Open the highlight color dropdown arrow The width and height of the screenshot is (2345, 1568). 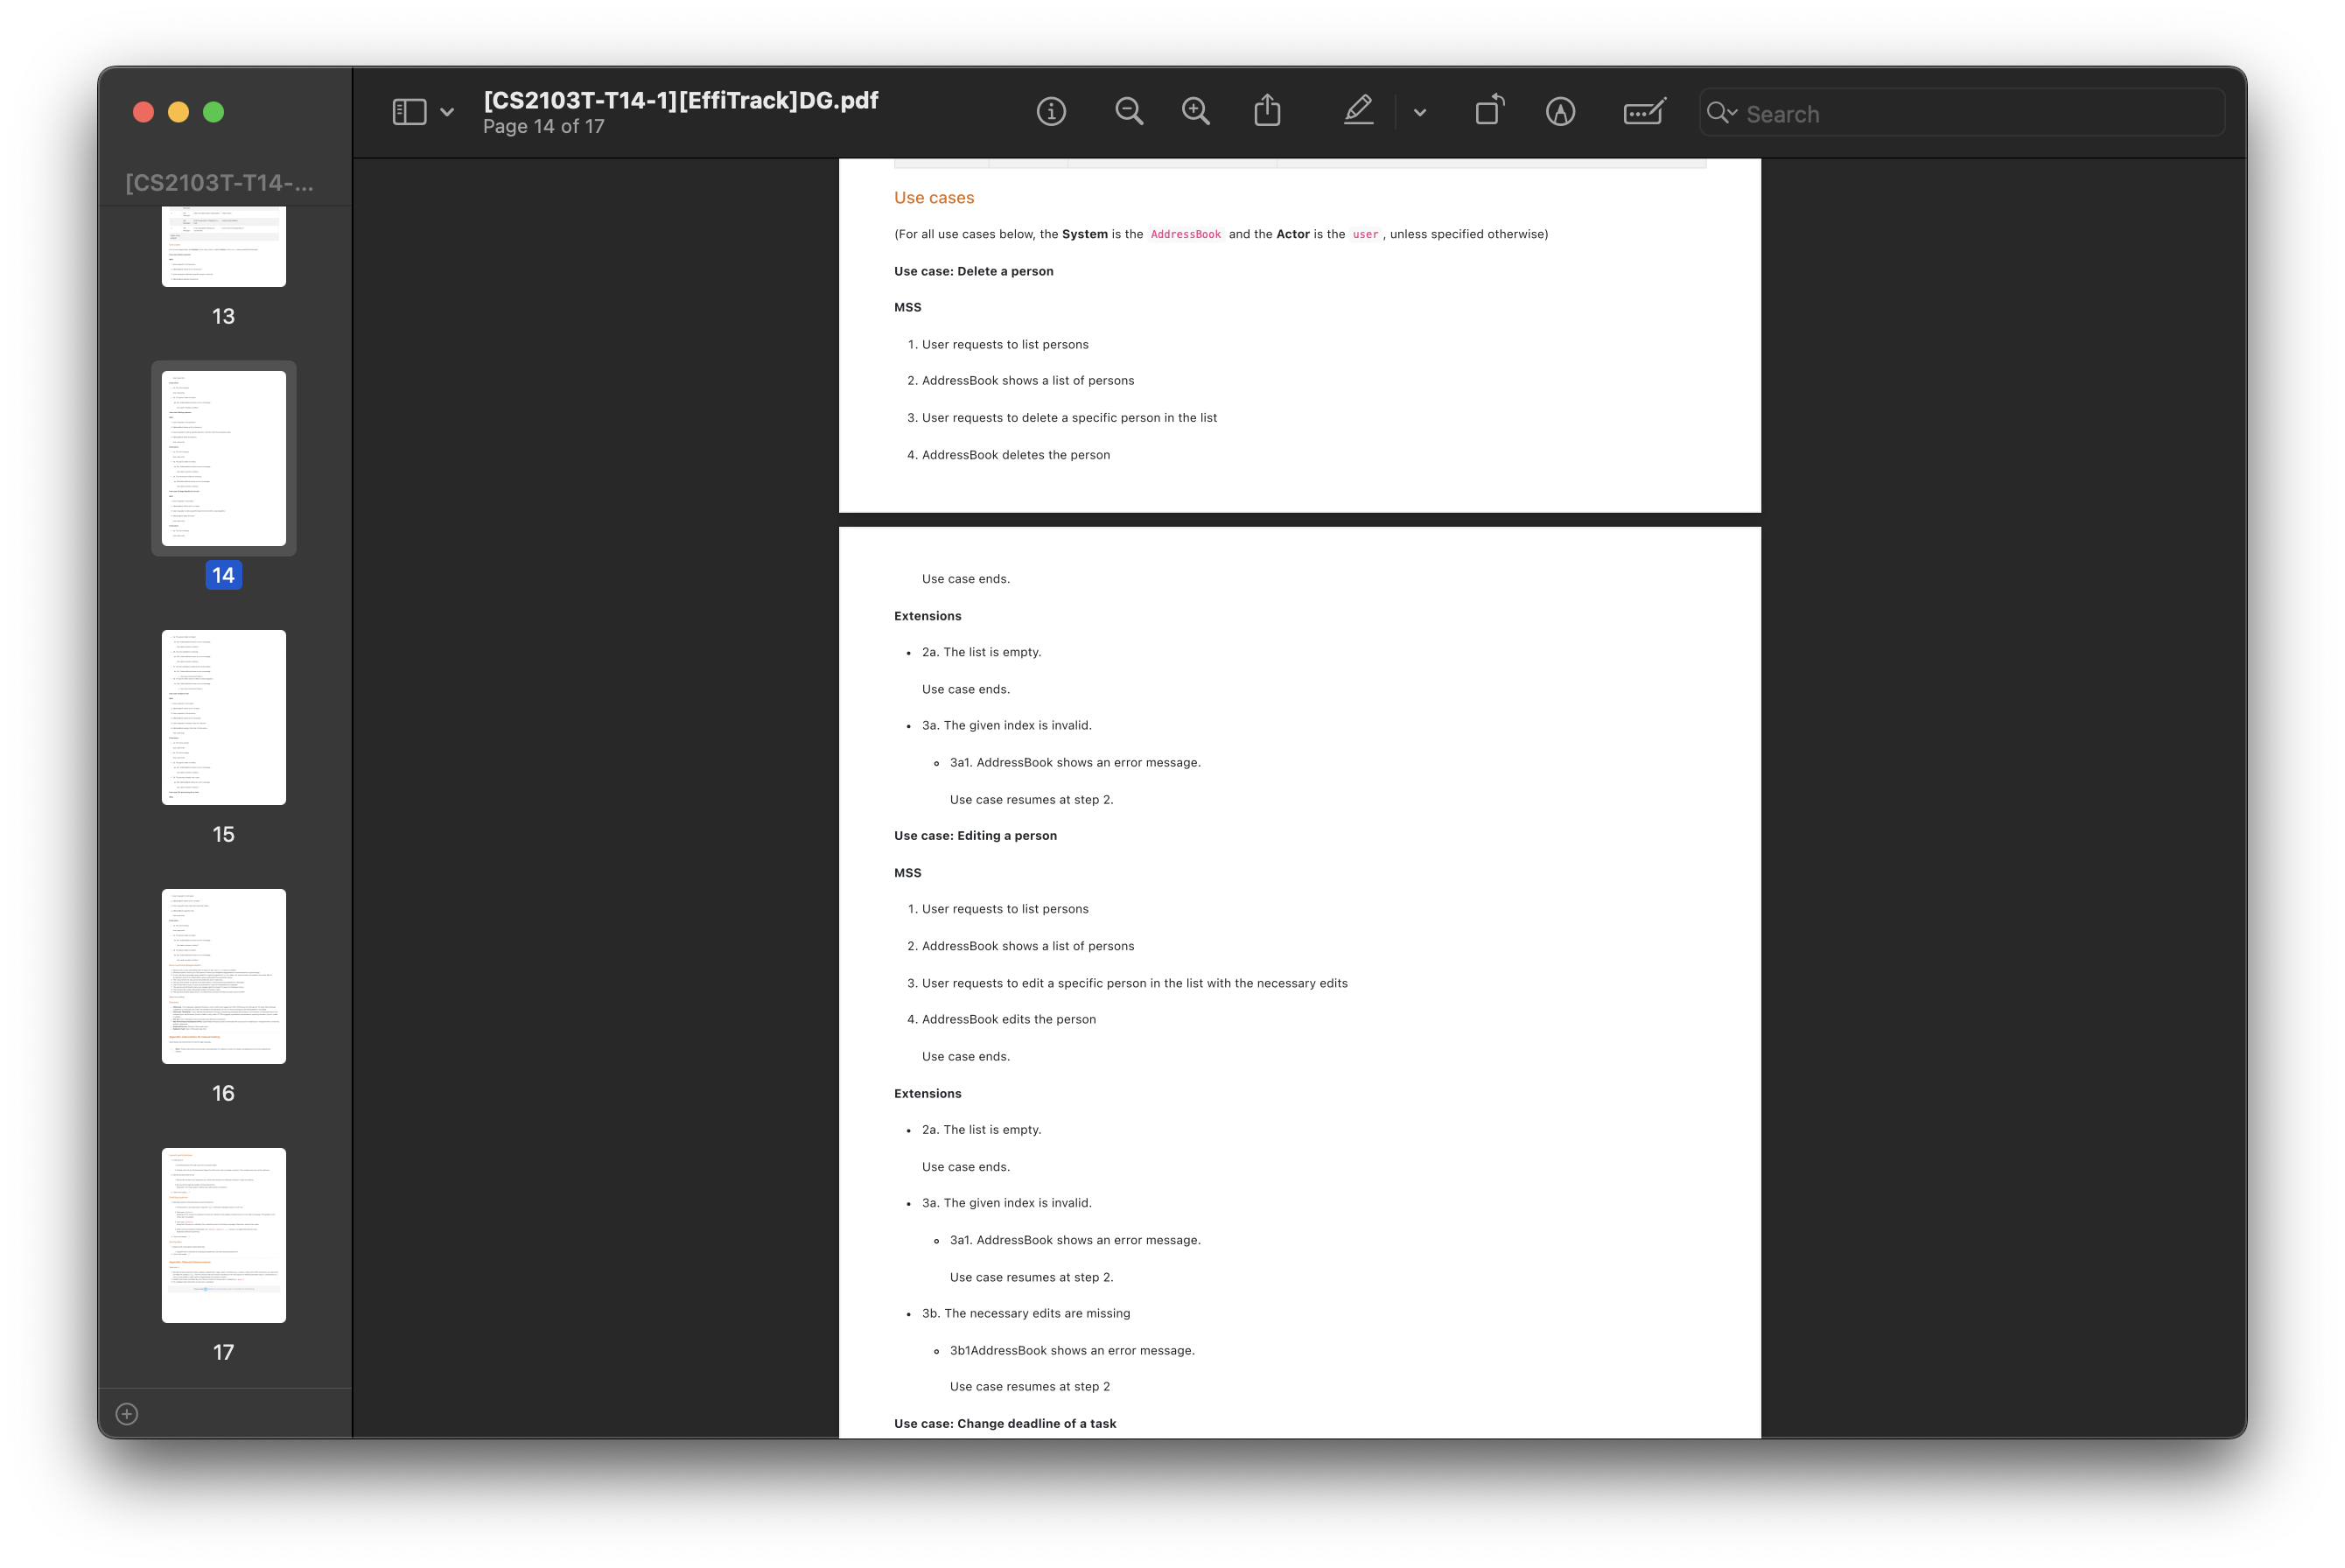click(x=1420, y=113)
